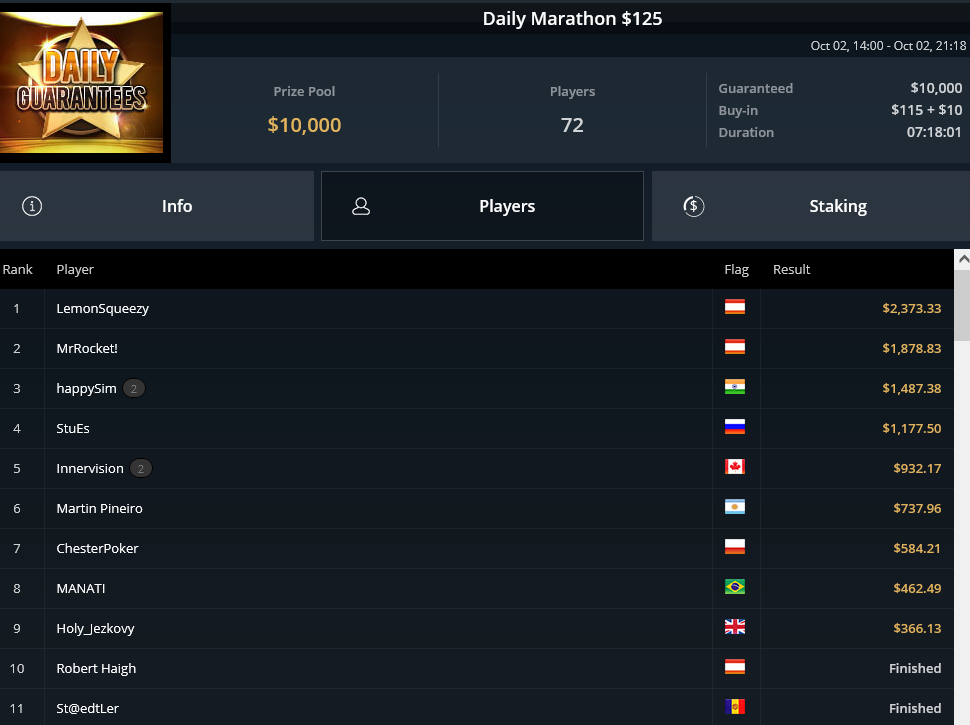Click the Canada flag beside Innervision

pyautogui.click(x=734, y=467)
